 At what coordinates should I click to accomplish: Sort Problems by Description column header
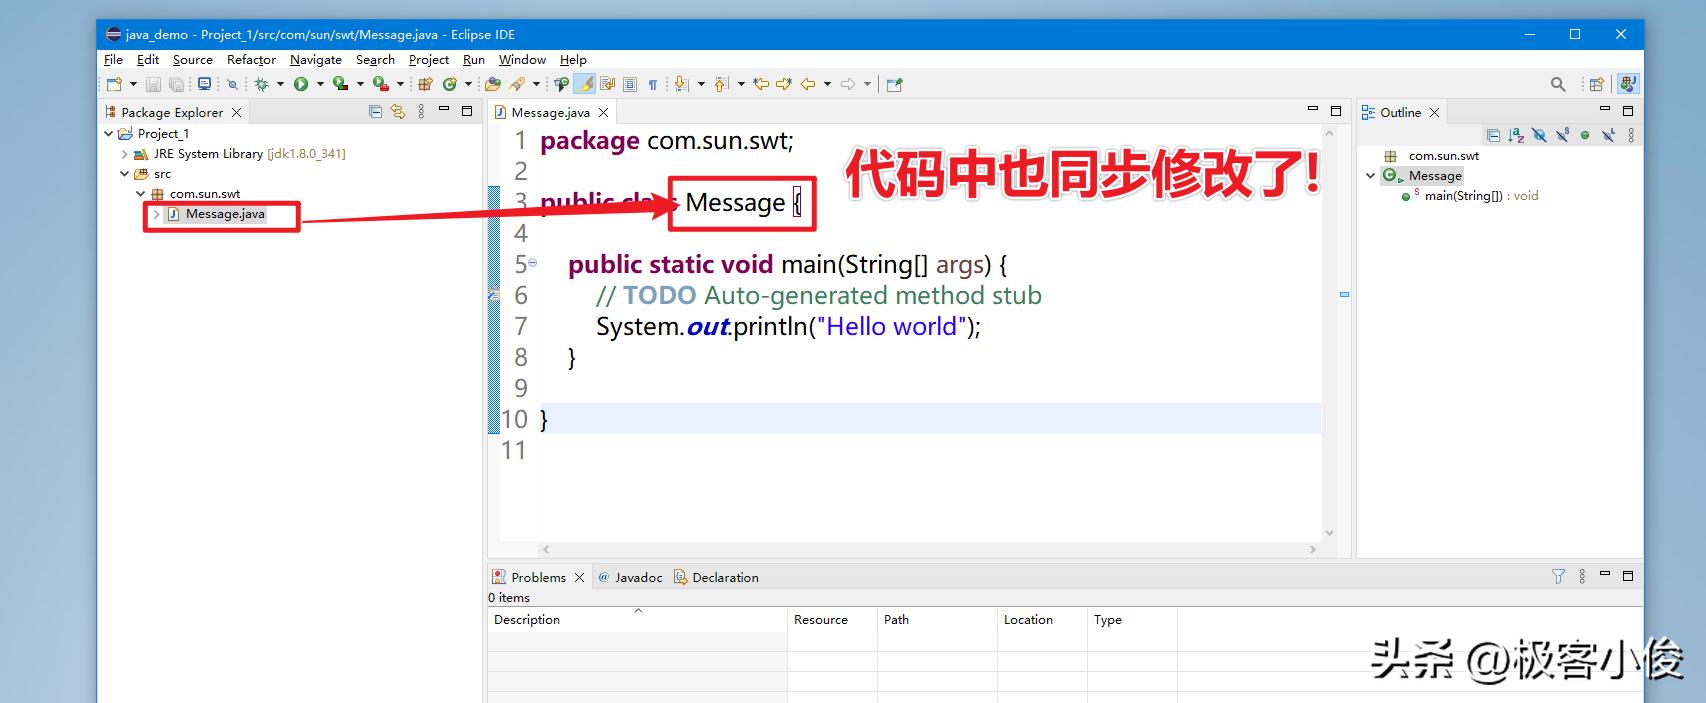tap(637, 619)
